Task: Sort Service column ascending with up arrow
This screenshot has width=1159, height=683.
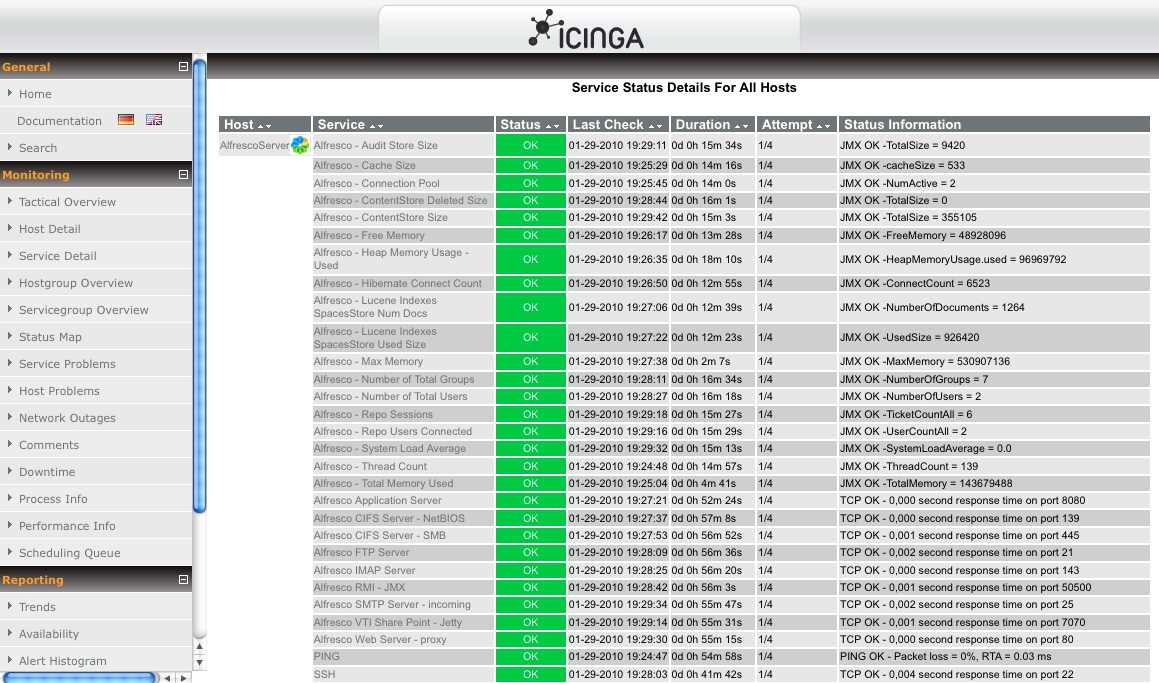Action: (372, 126)
